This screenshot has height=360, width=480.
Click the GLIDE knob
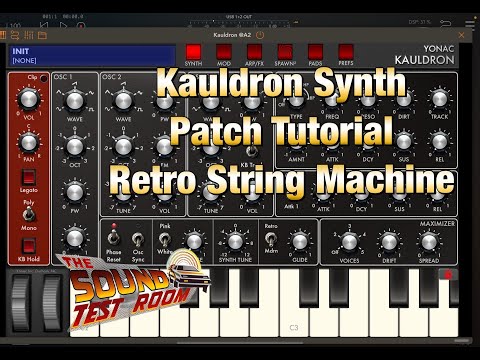(299, 241)
